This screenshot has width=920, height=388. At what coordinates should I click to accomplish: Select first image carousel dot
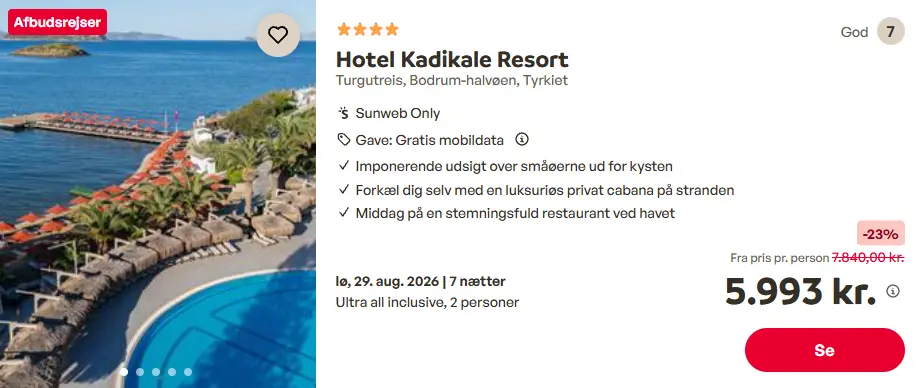pos(124,372)
